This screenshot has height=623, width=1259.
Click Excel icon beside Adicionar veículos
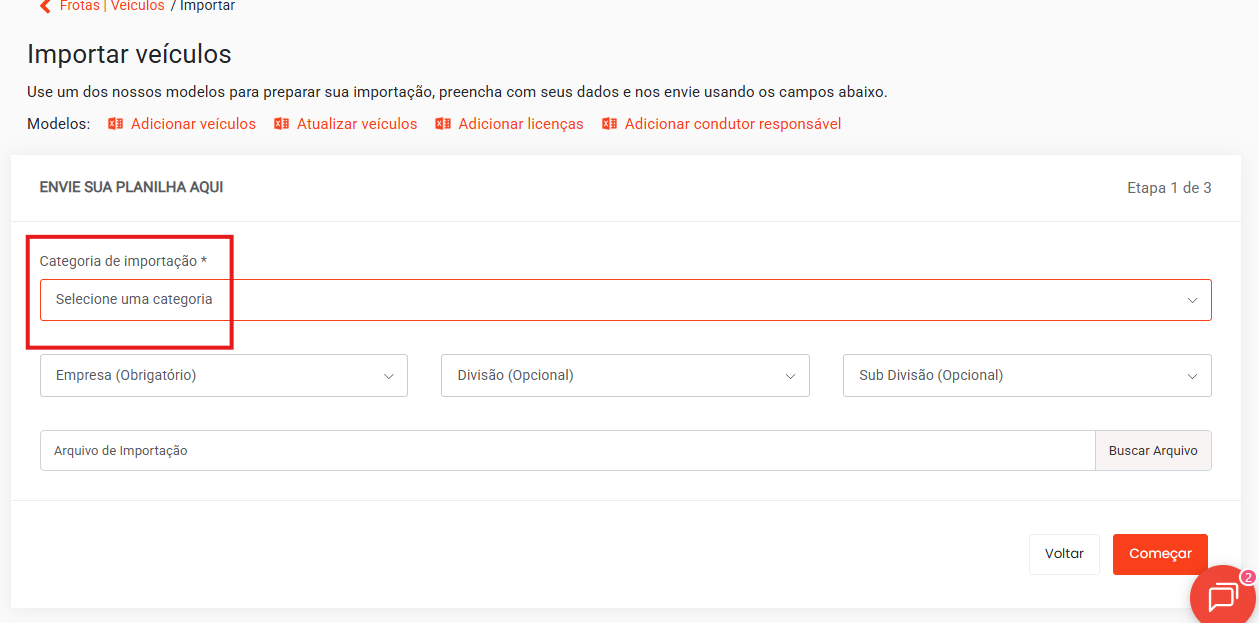[115, 124]
